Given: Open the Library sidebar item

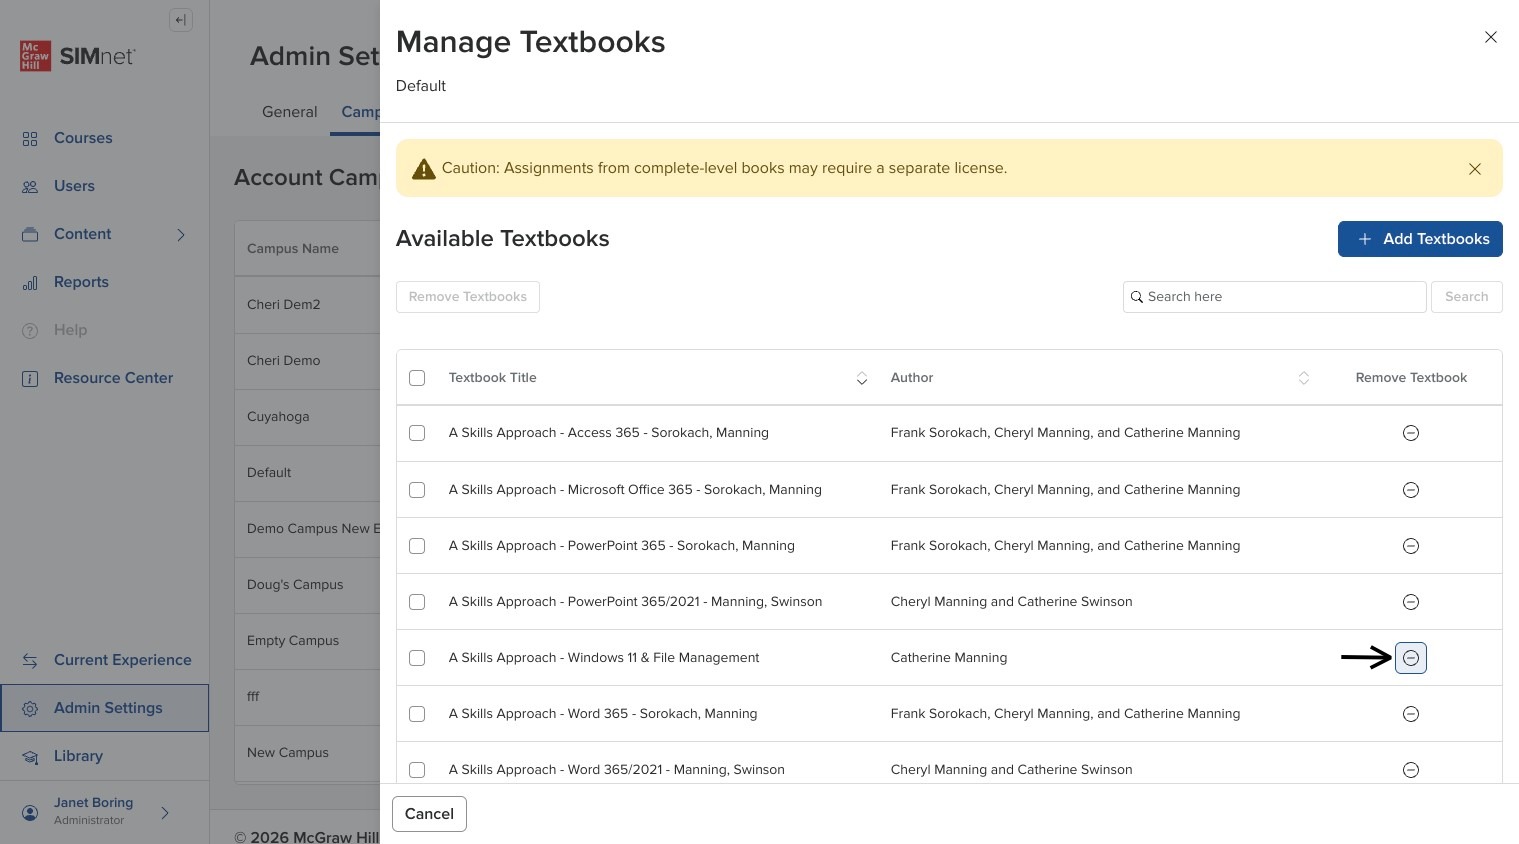Looking at the screenshot, I should [x=78, y=756].
